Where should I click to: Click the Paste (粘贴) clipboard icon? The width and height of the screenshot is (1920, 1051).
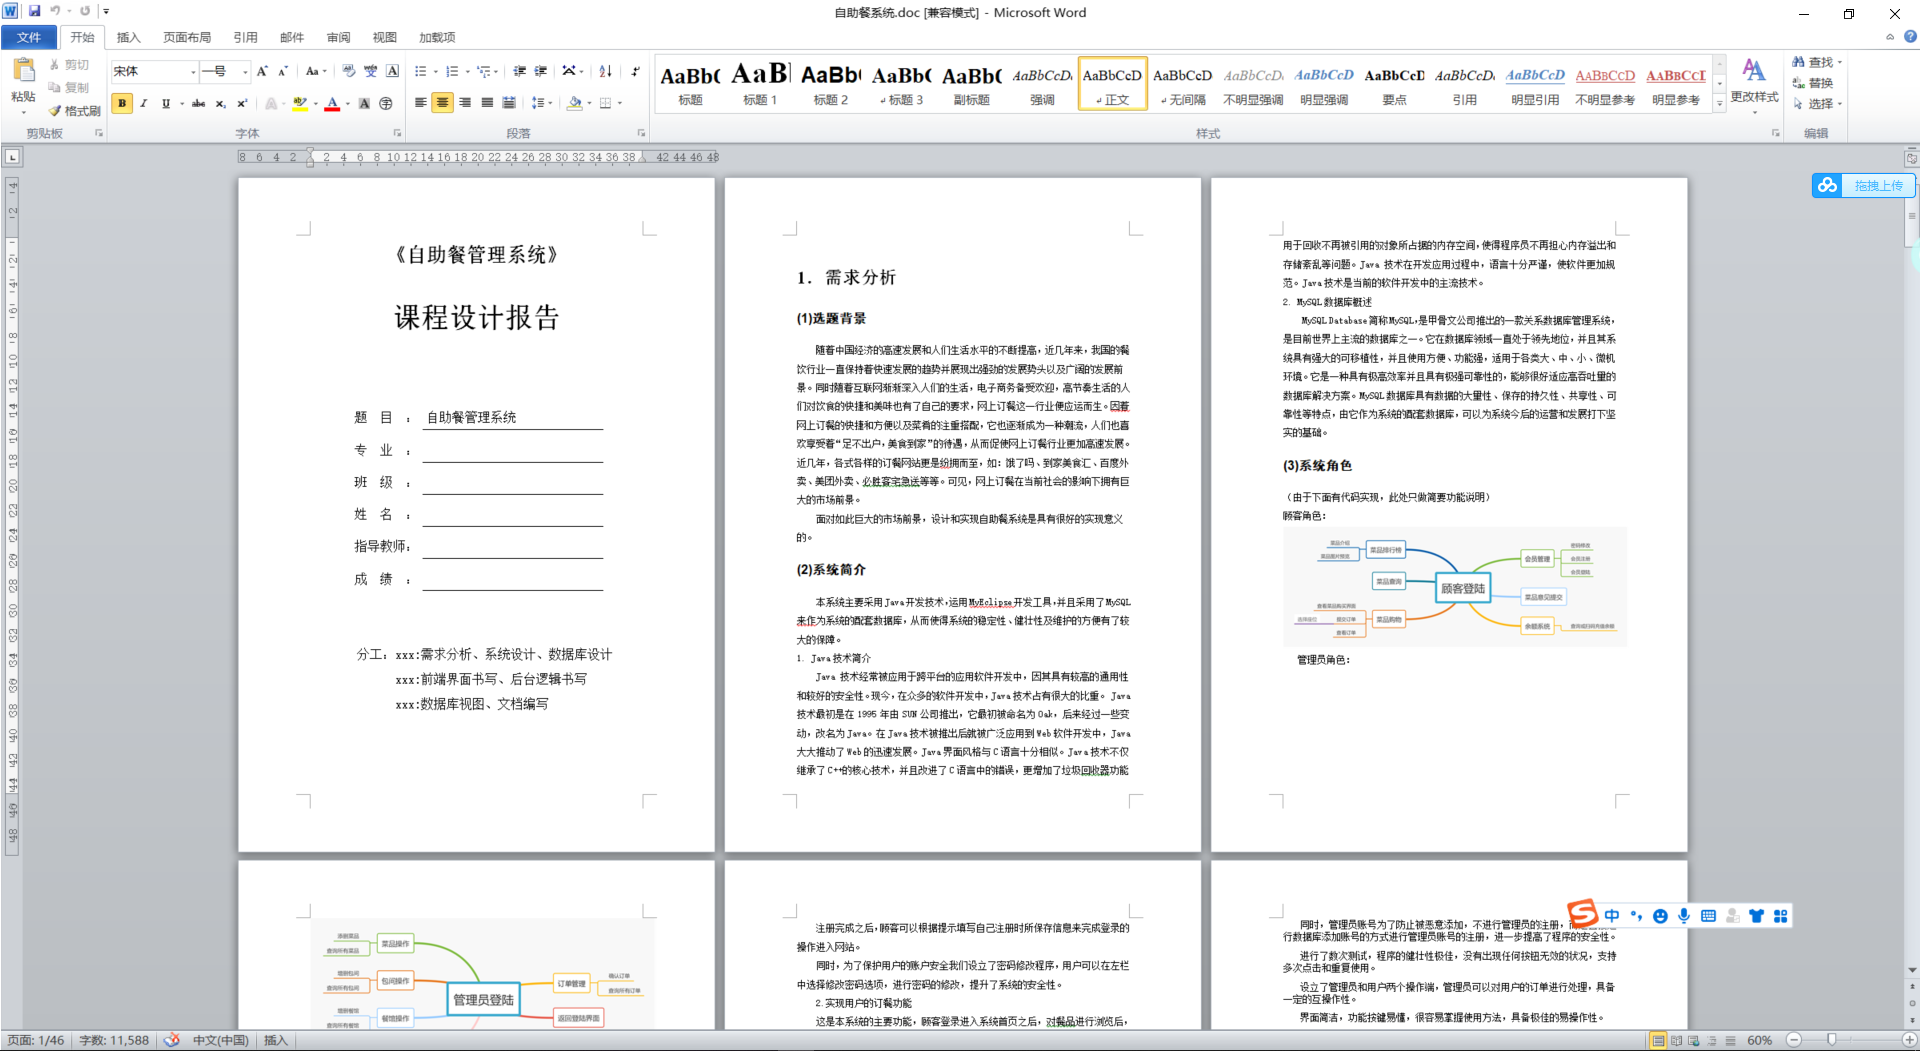tap(23, 71)
